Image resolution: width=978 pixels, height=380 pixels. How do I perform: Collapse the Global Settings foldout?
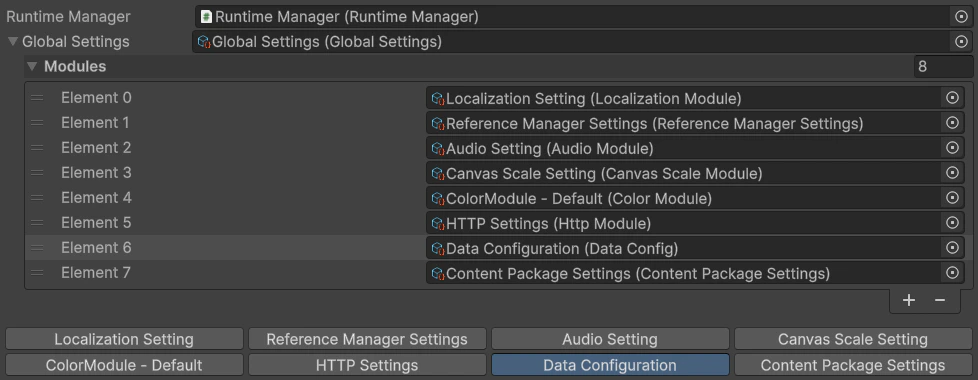[12, 42]
